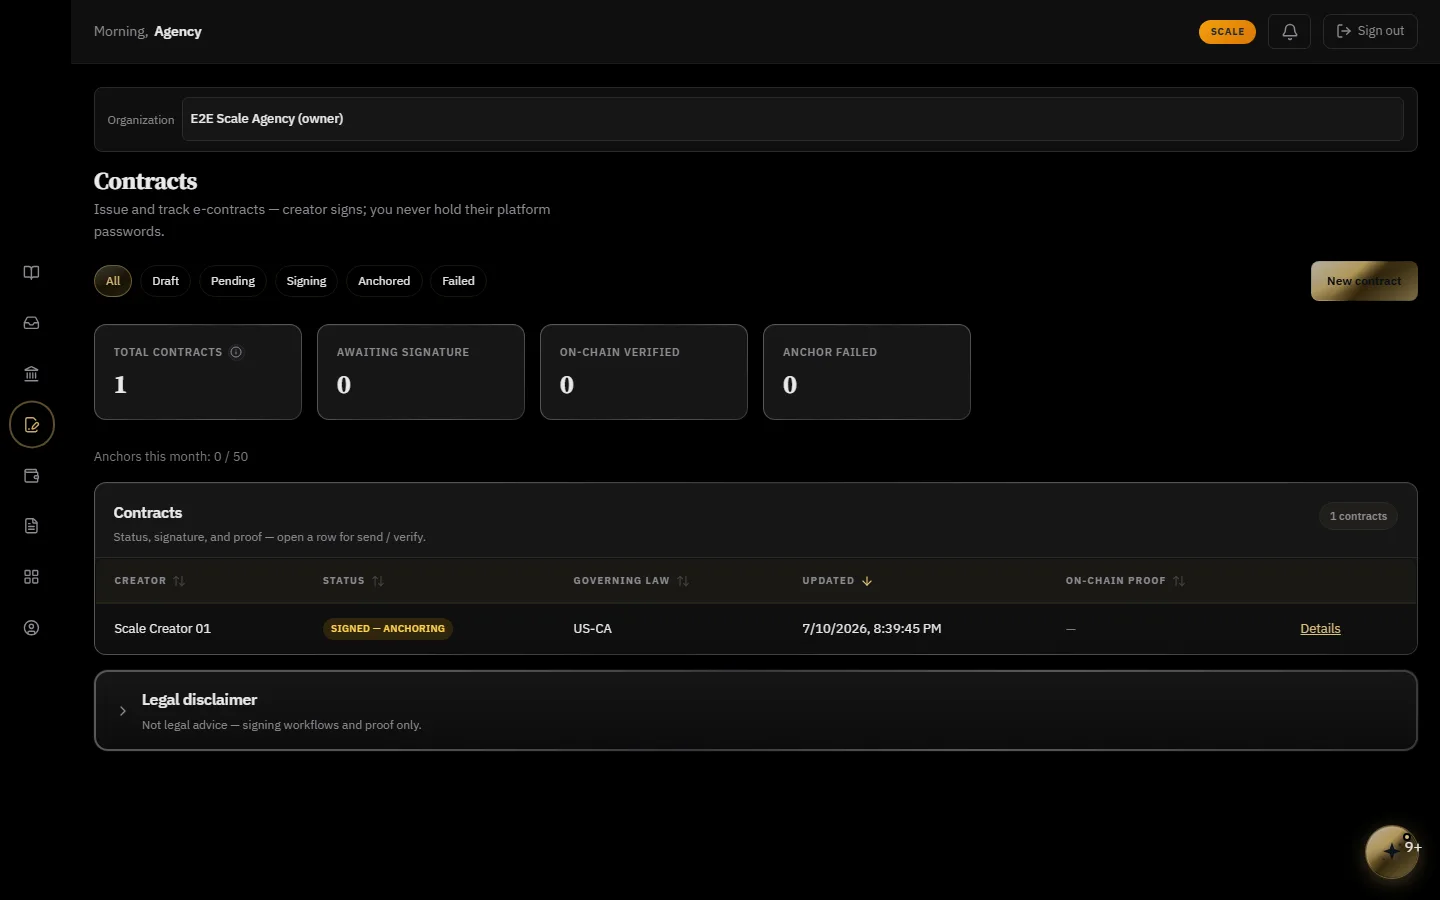The width and height of the screenshot is (1440, 900).
Task: Open the user profile icon in sidebar
Action: tap(31, 628)
